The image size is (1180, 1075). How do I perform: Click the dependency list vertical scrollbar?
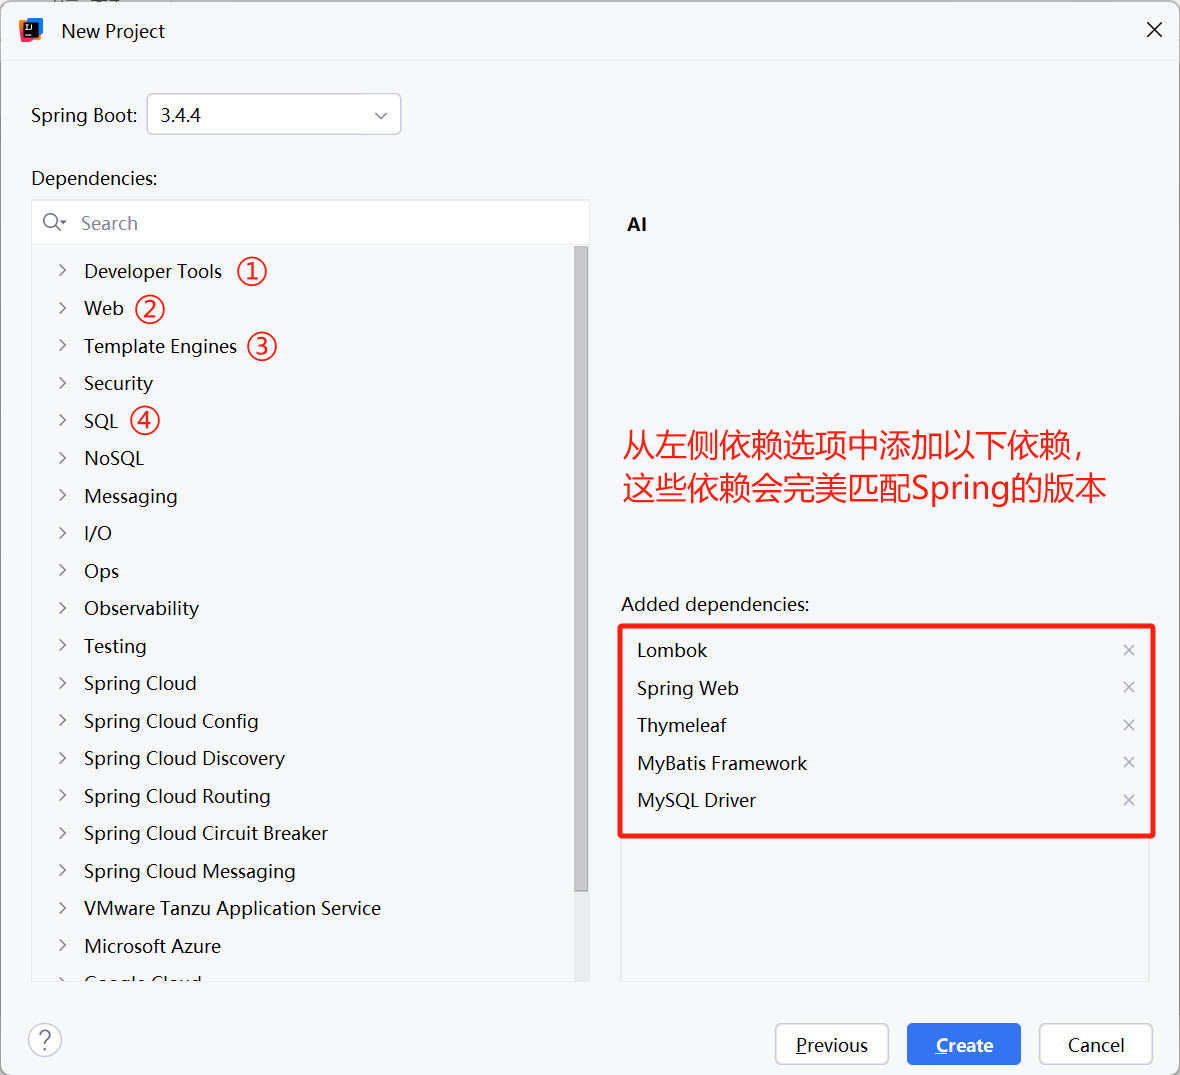click(x=581, y=568)
